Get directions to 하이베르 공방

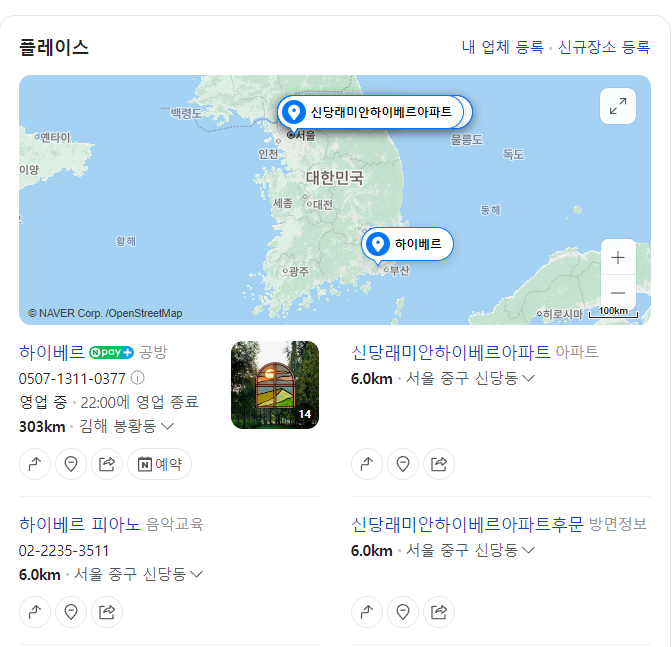(x=35, y=464)
